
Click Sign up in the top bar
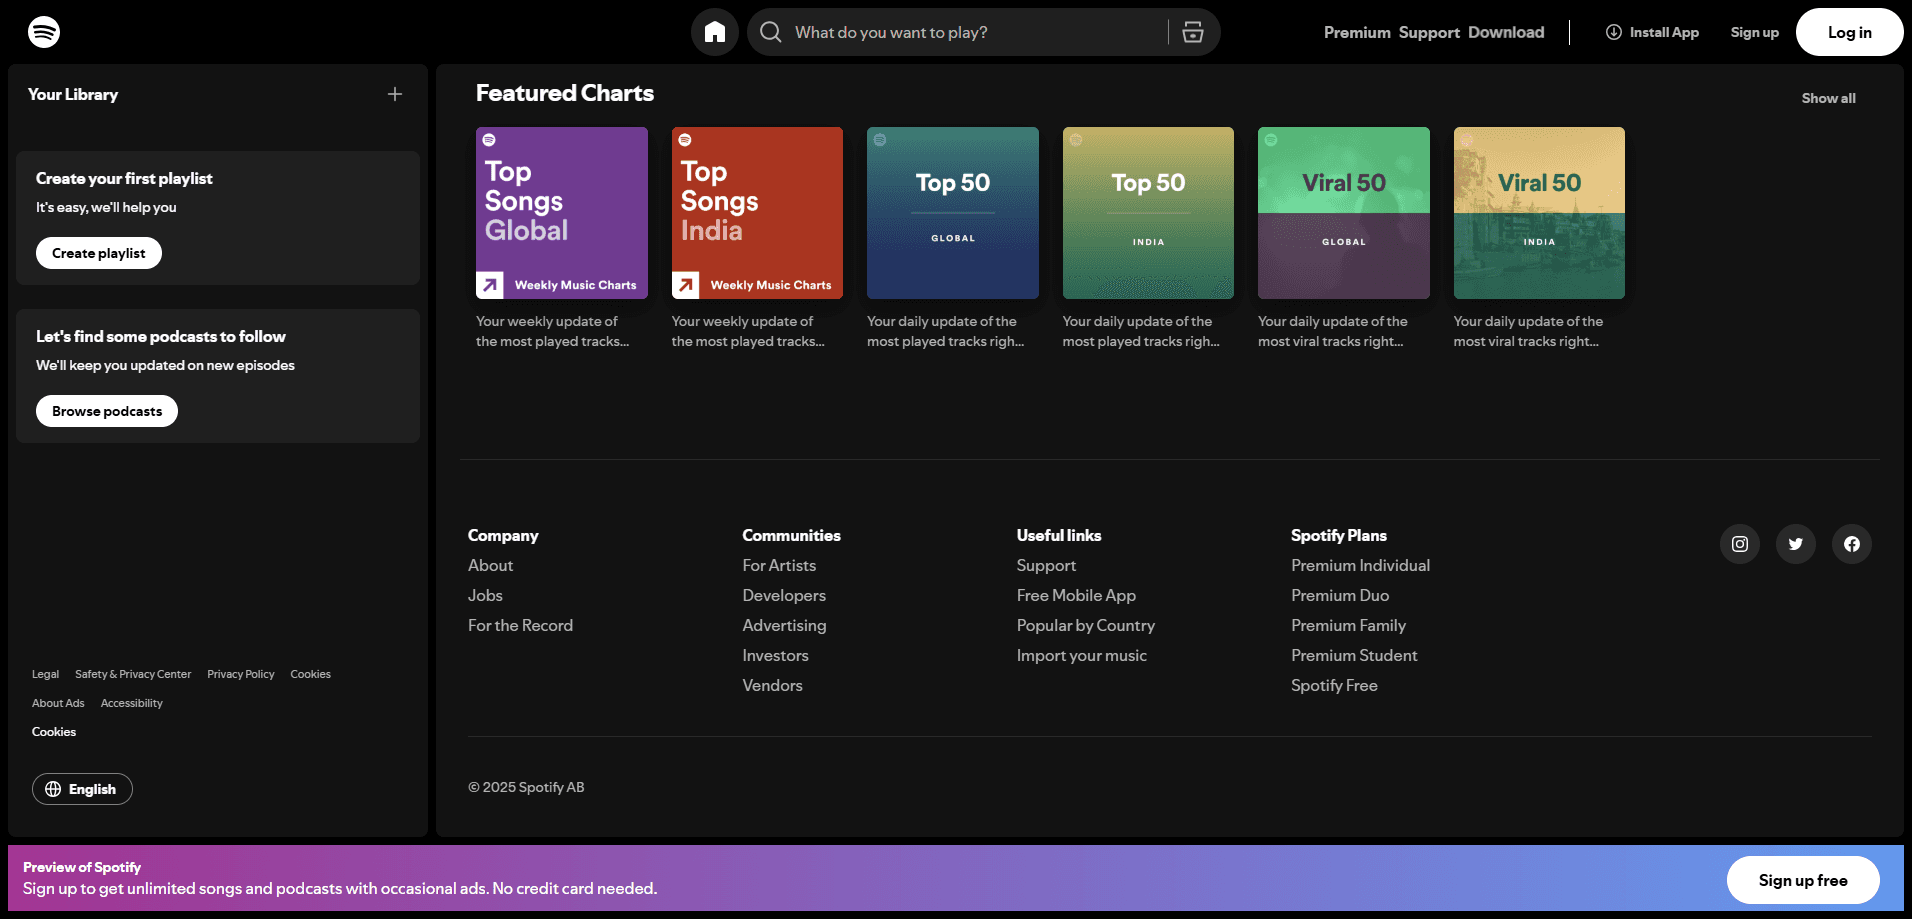(x=1755, y=32)
